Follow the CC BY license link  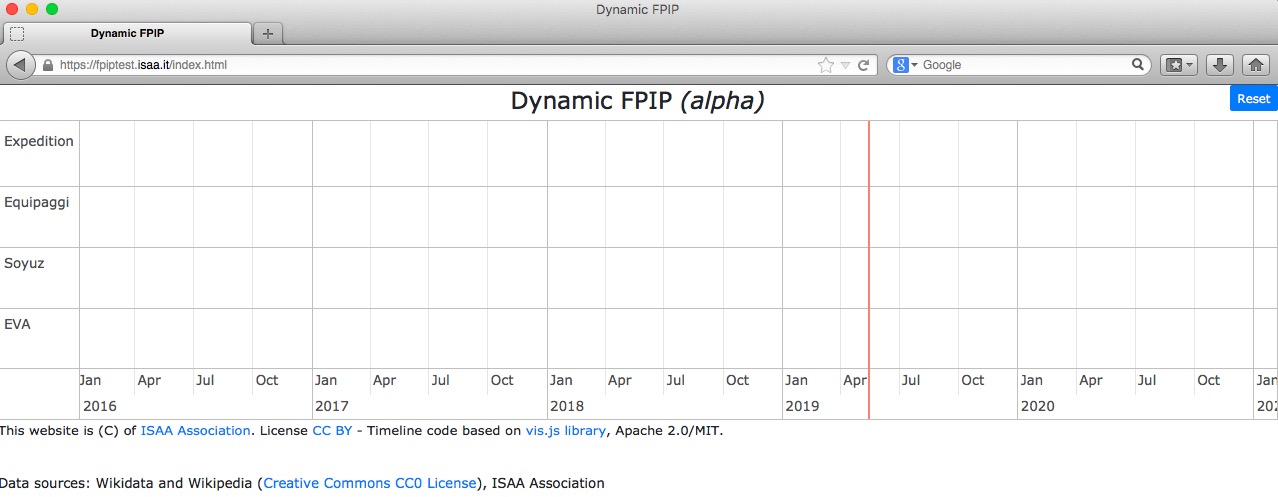332,431
